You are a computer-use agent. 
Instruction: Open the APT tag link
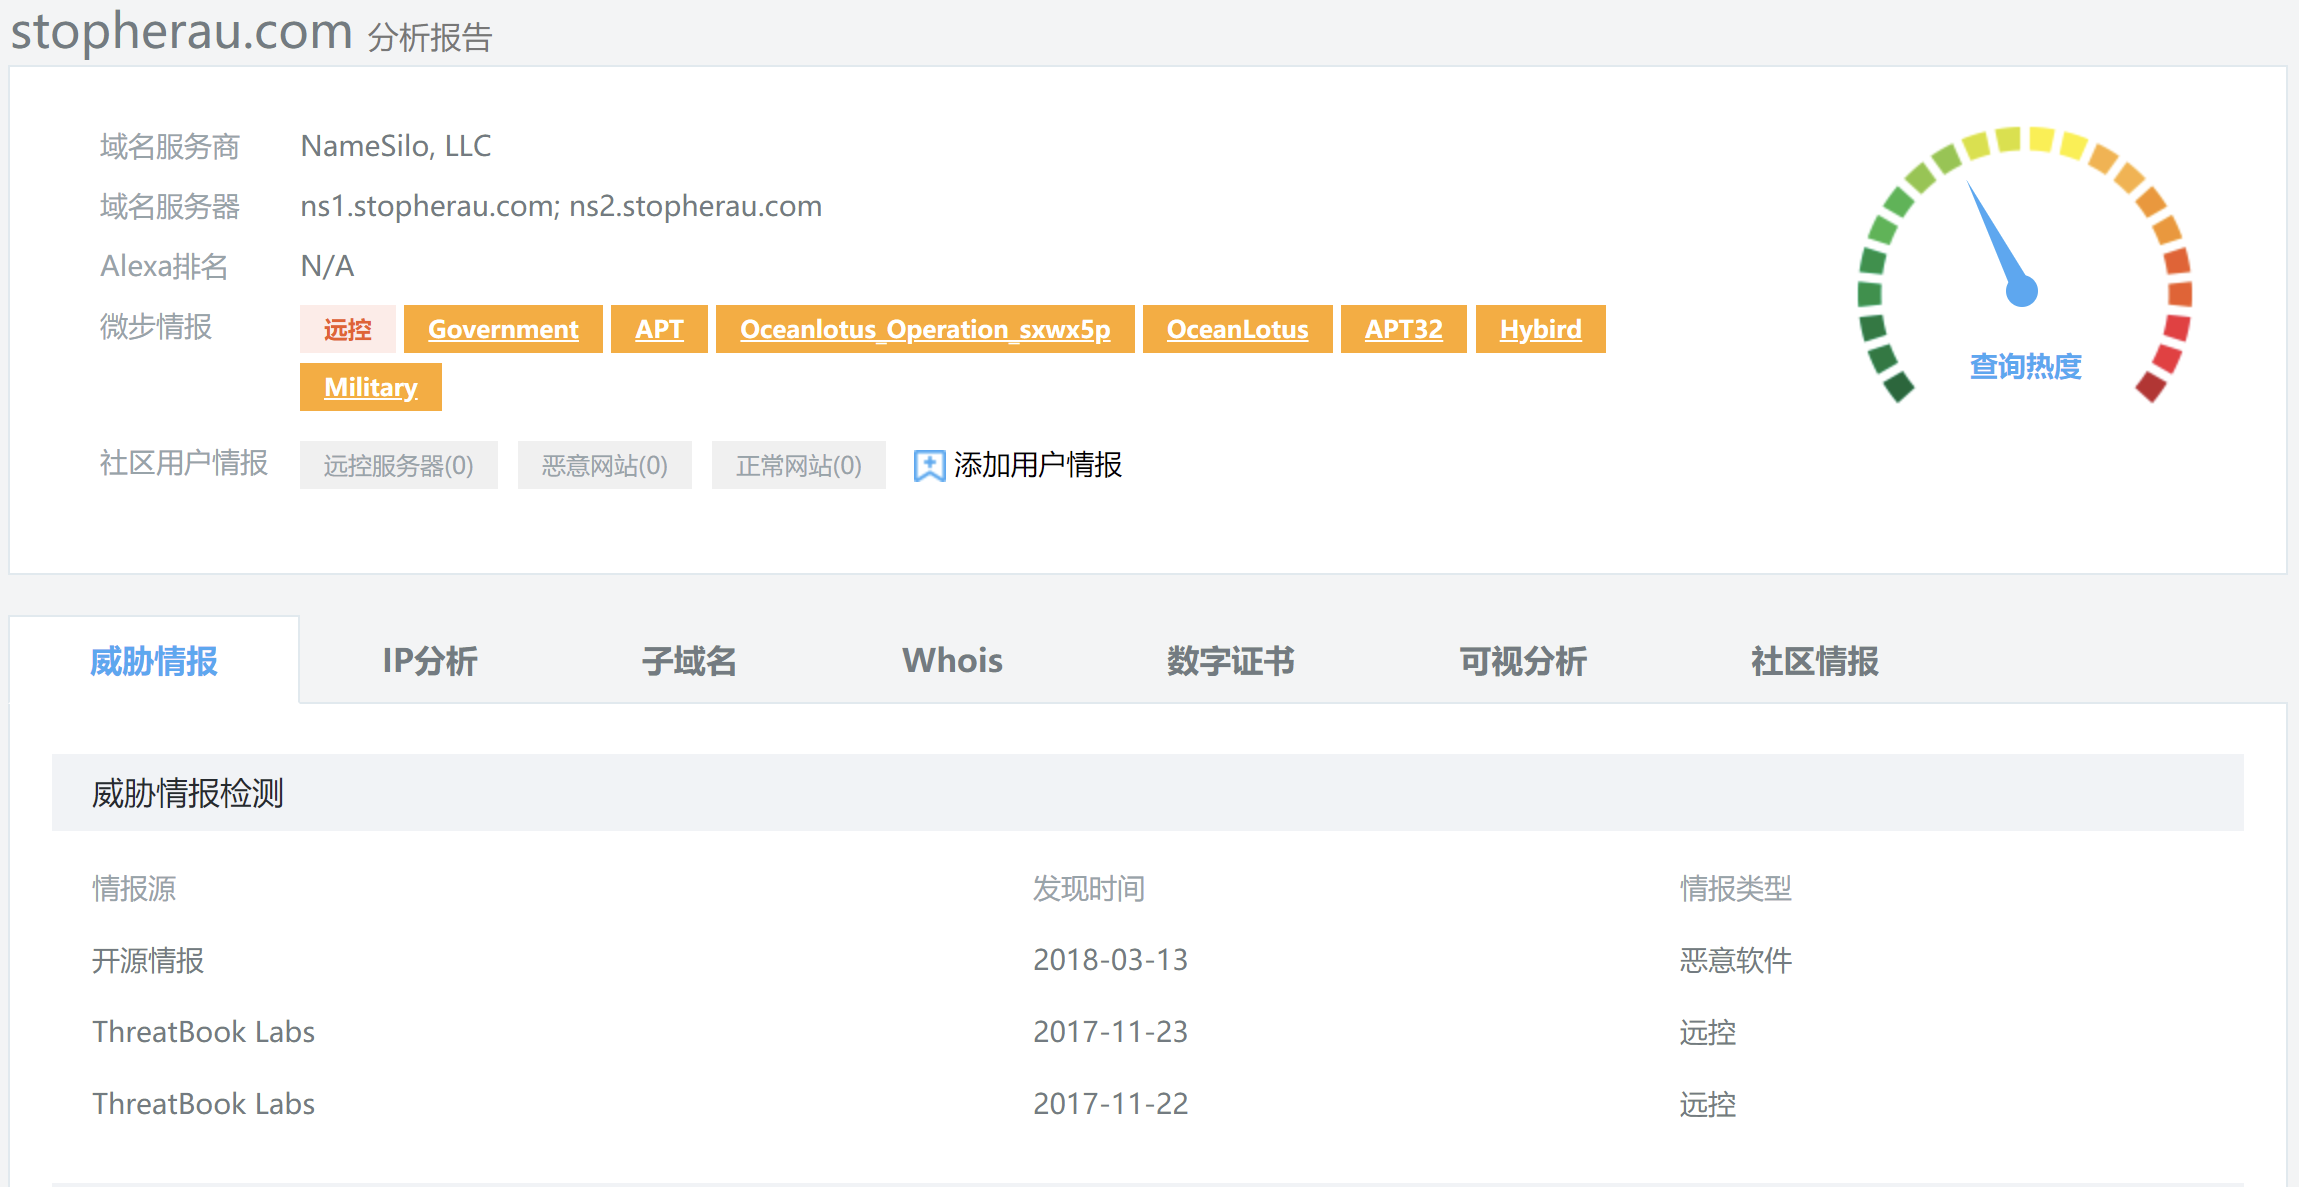[659, 329]
